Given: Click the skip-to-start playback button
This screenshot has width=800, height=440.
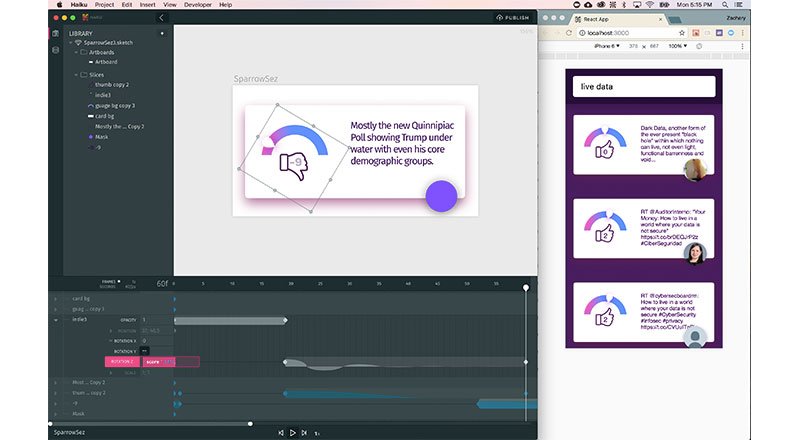Looking at the screenshot, I should tap(281, 433).
